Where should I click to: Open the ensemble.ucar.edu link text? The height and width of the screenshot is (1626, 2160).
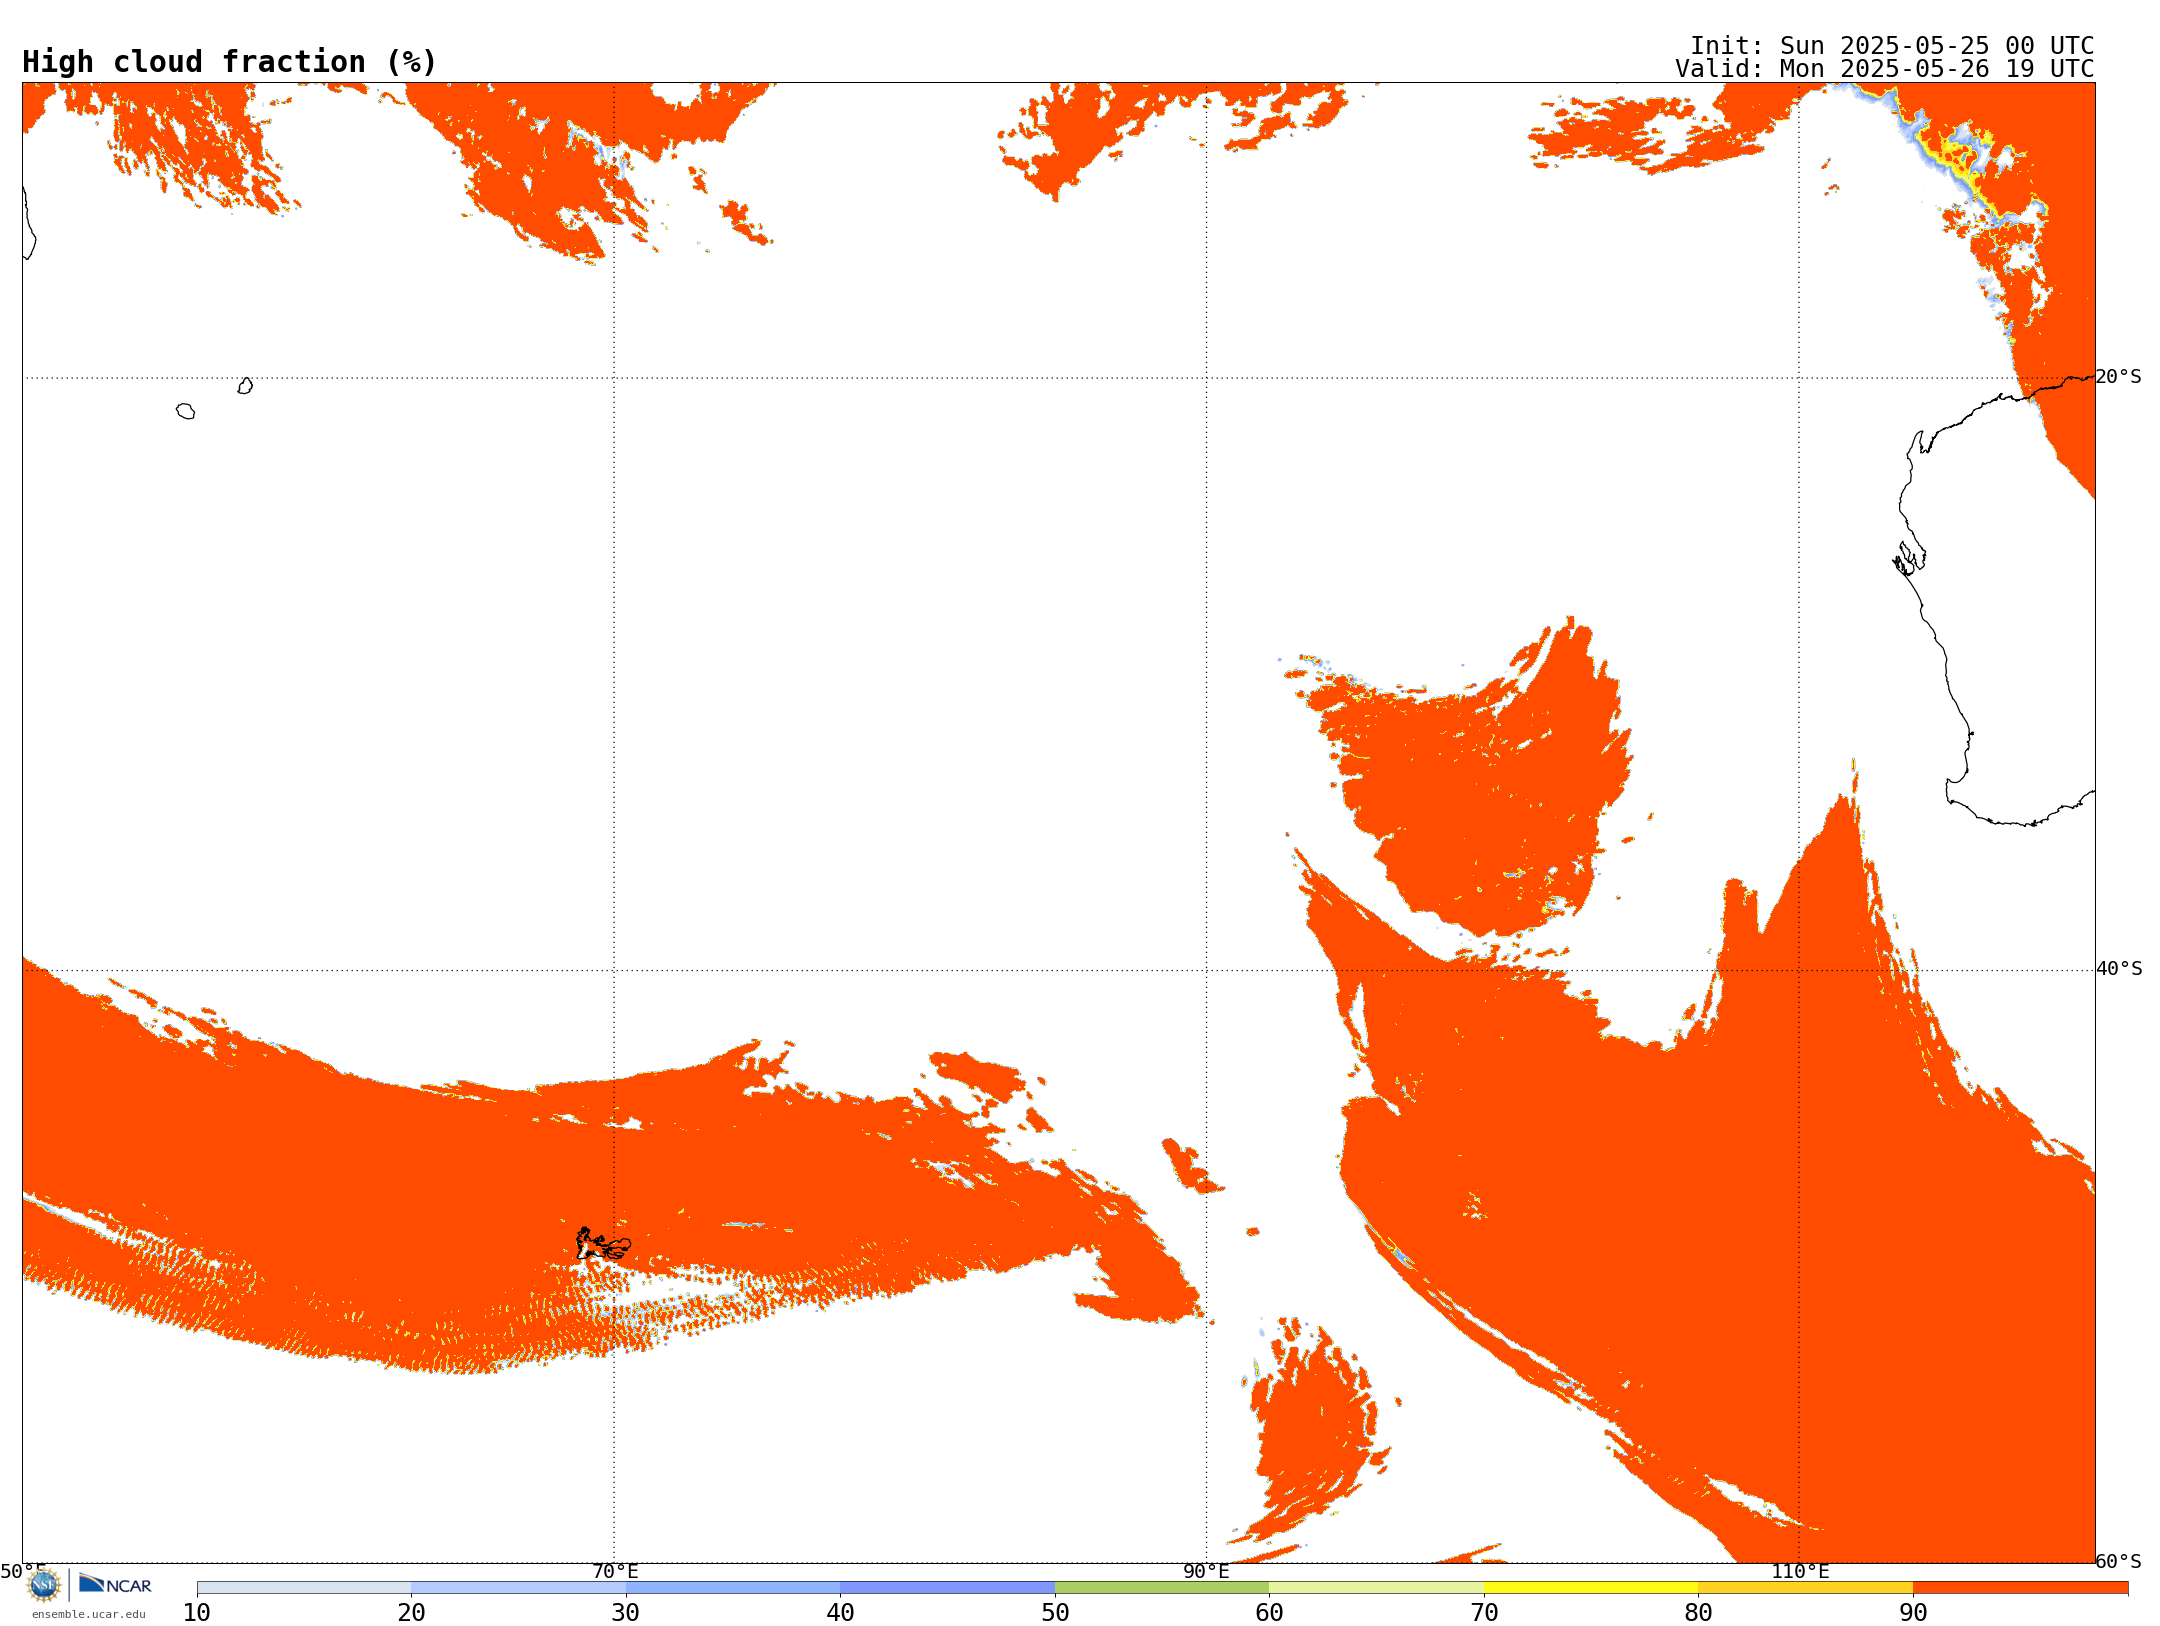89,1614
